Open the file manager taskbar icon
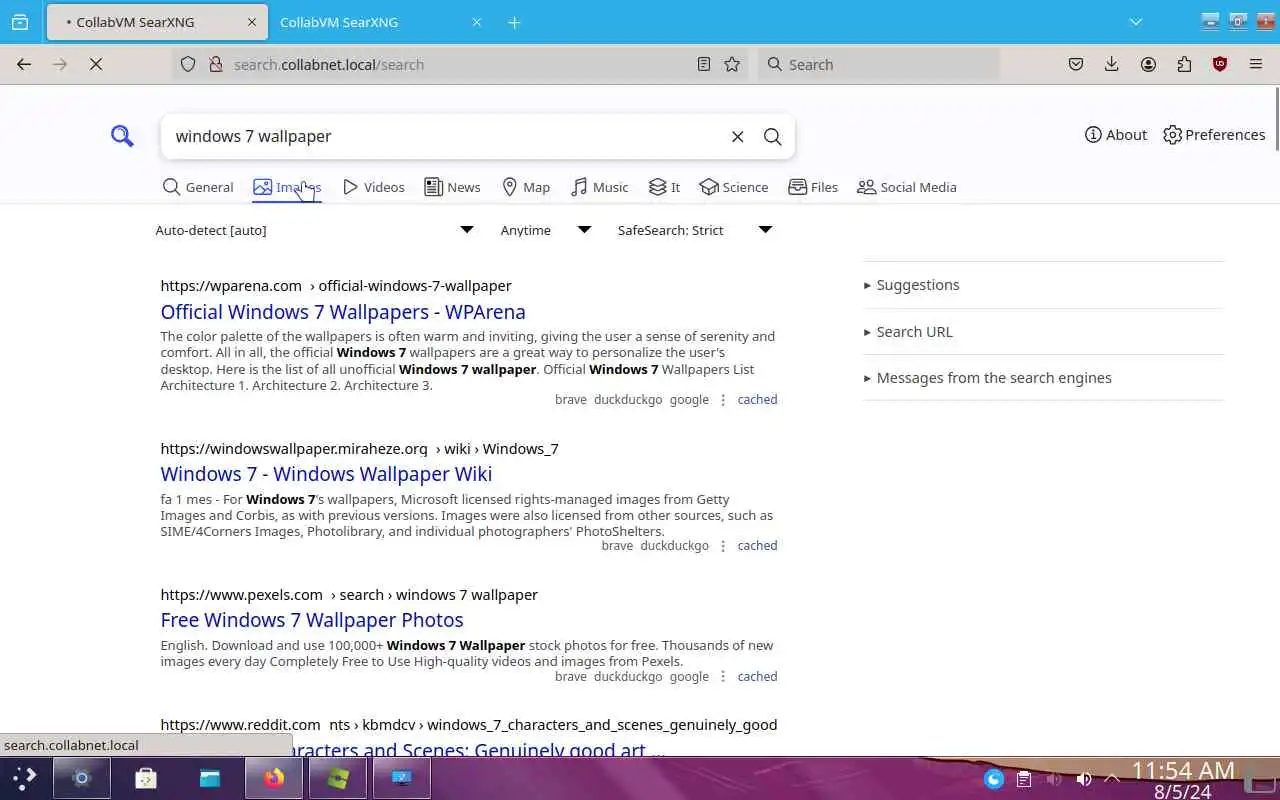 [210, 778]
